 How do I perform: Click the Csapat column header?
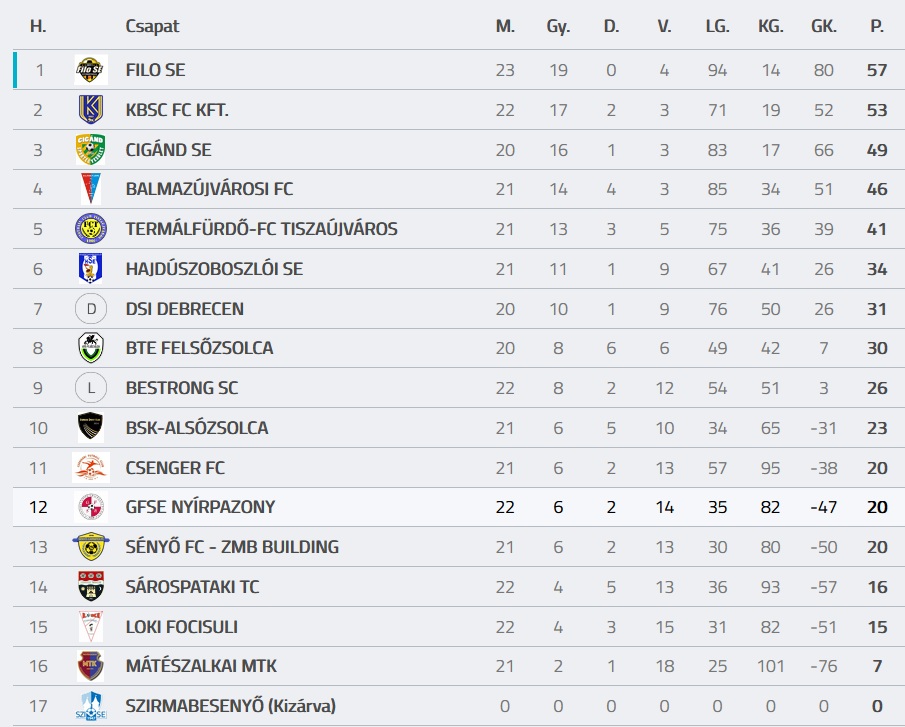pos(152,27)
